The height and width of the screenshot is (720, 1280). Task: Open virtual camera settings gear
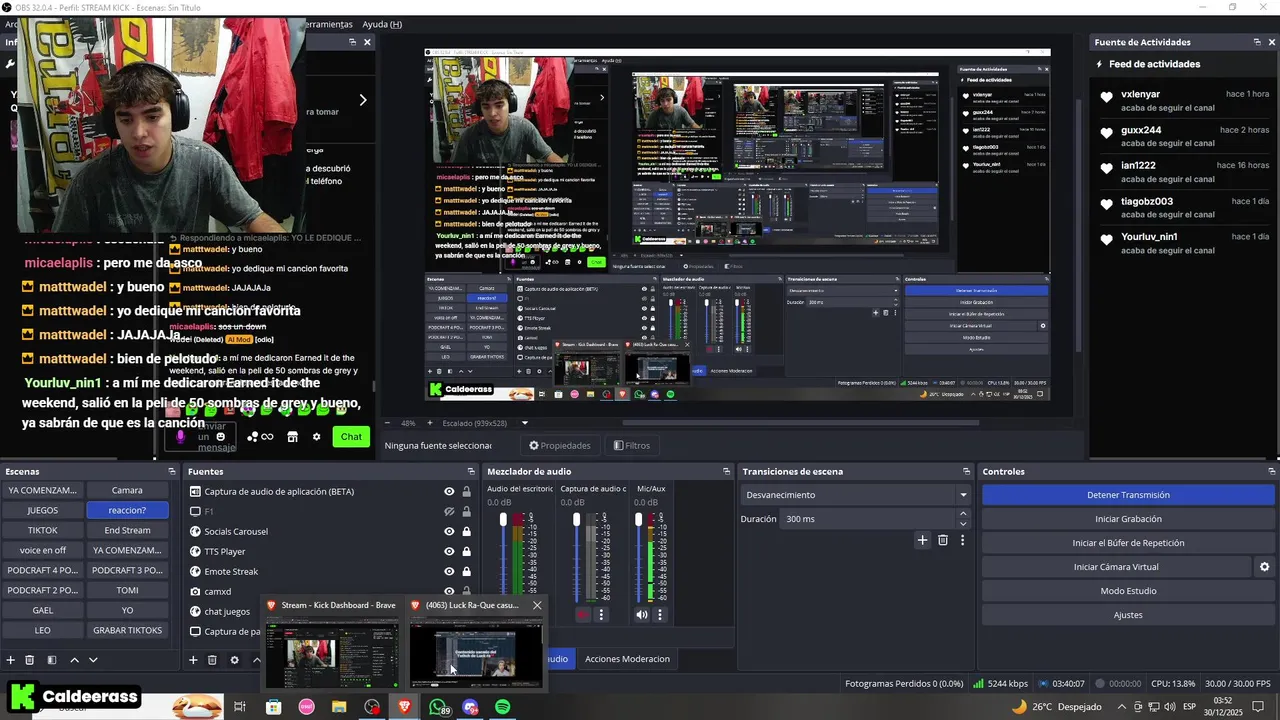pyautogui.click(x=1264, y=567)
